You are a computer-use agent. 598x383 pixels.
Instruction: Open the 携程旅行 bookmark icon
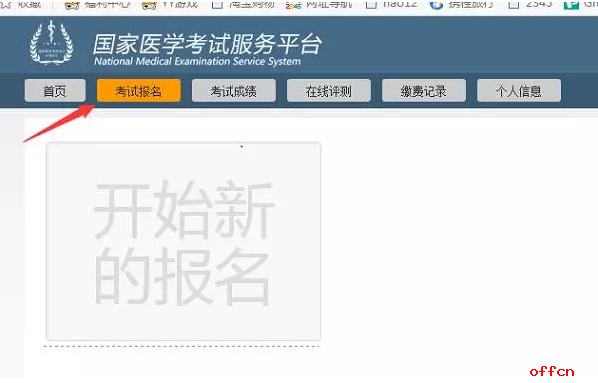click(x=436, y=4)
